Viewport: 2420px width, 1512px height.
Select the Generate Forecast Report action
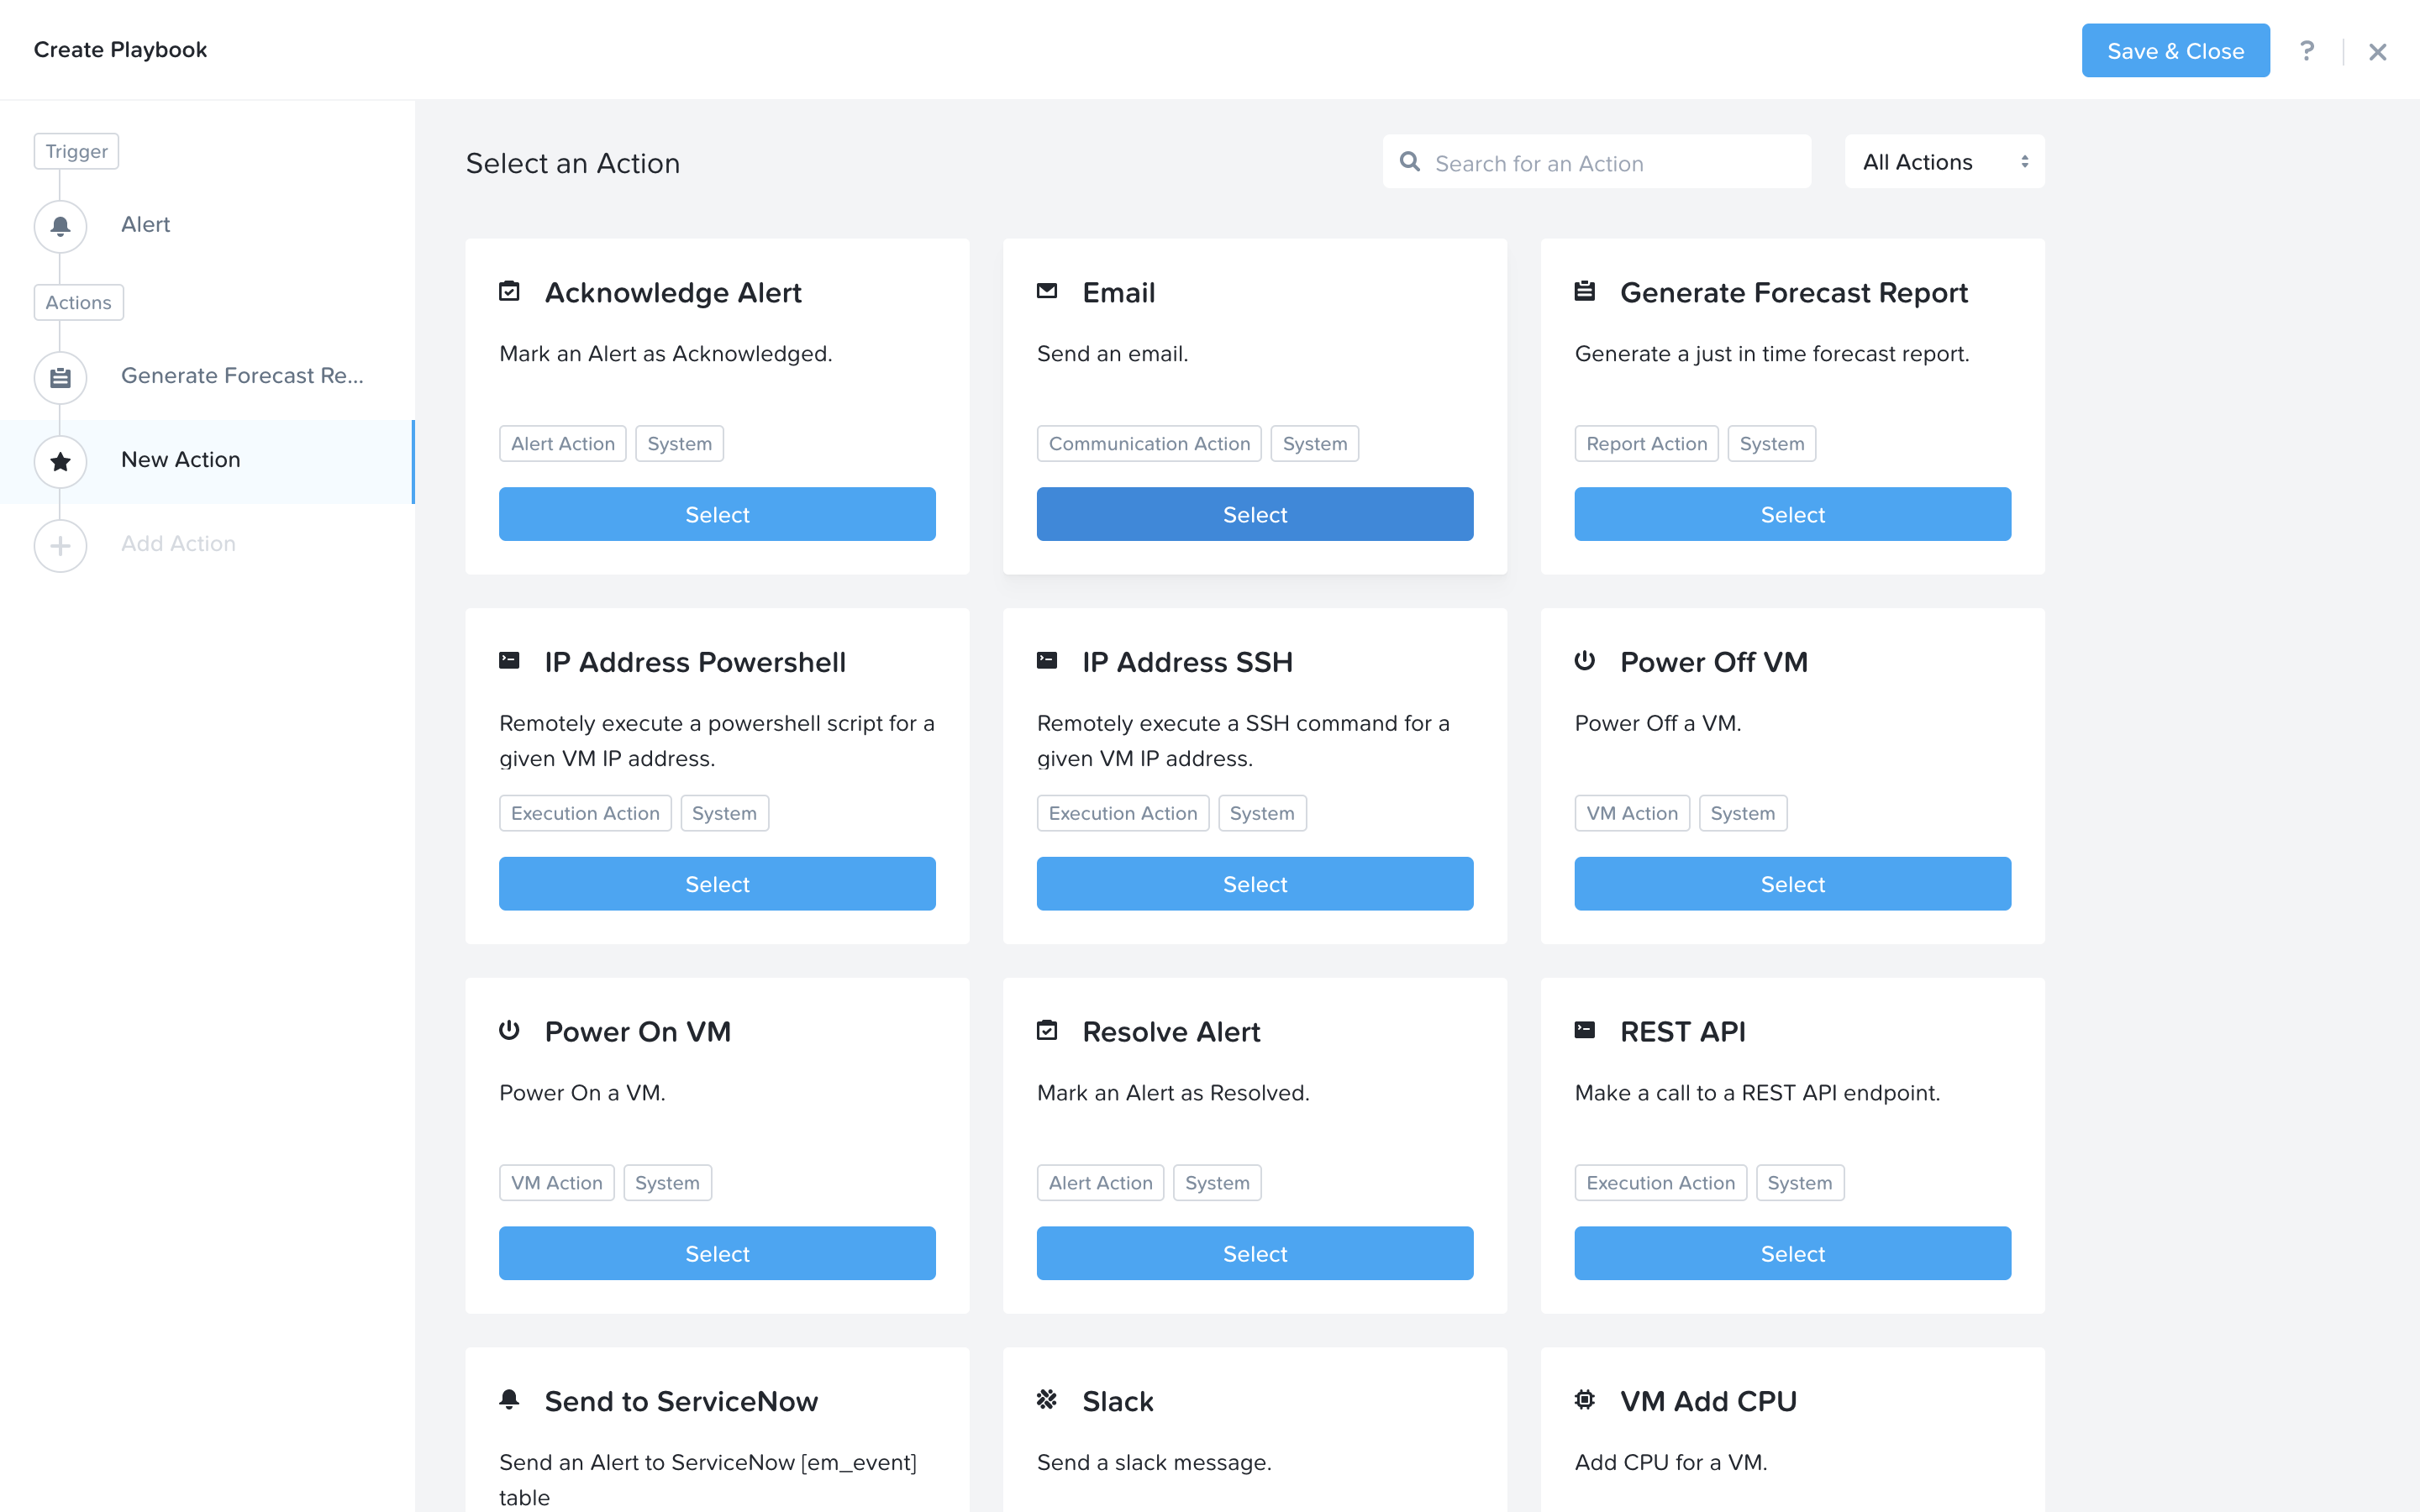(x=1793, y=514)
